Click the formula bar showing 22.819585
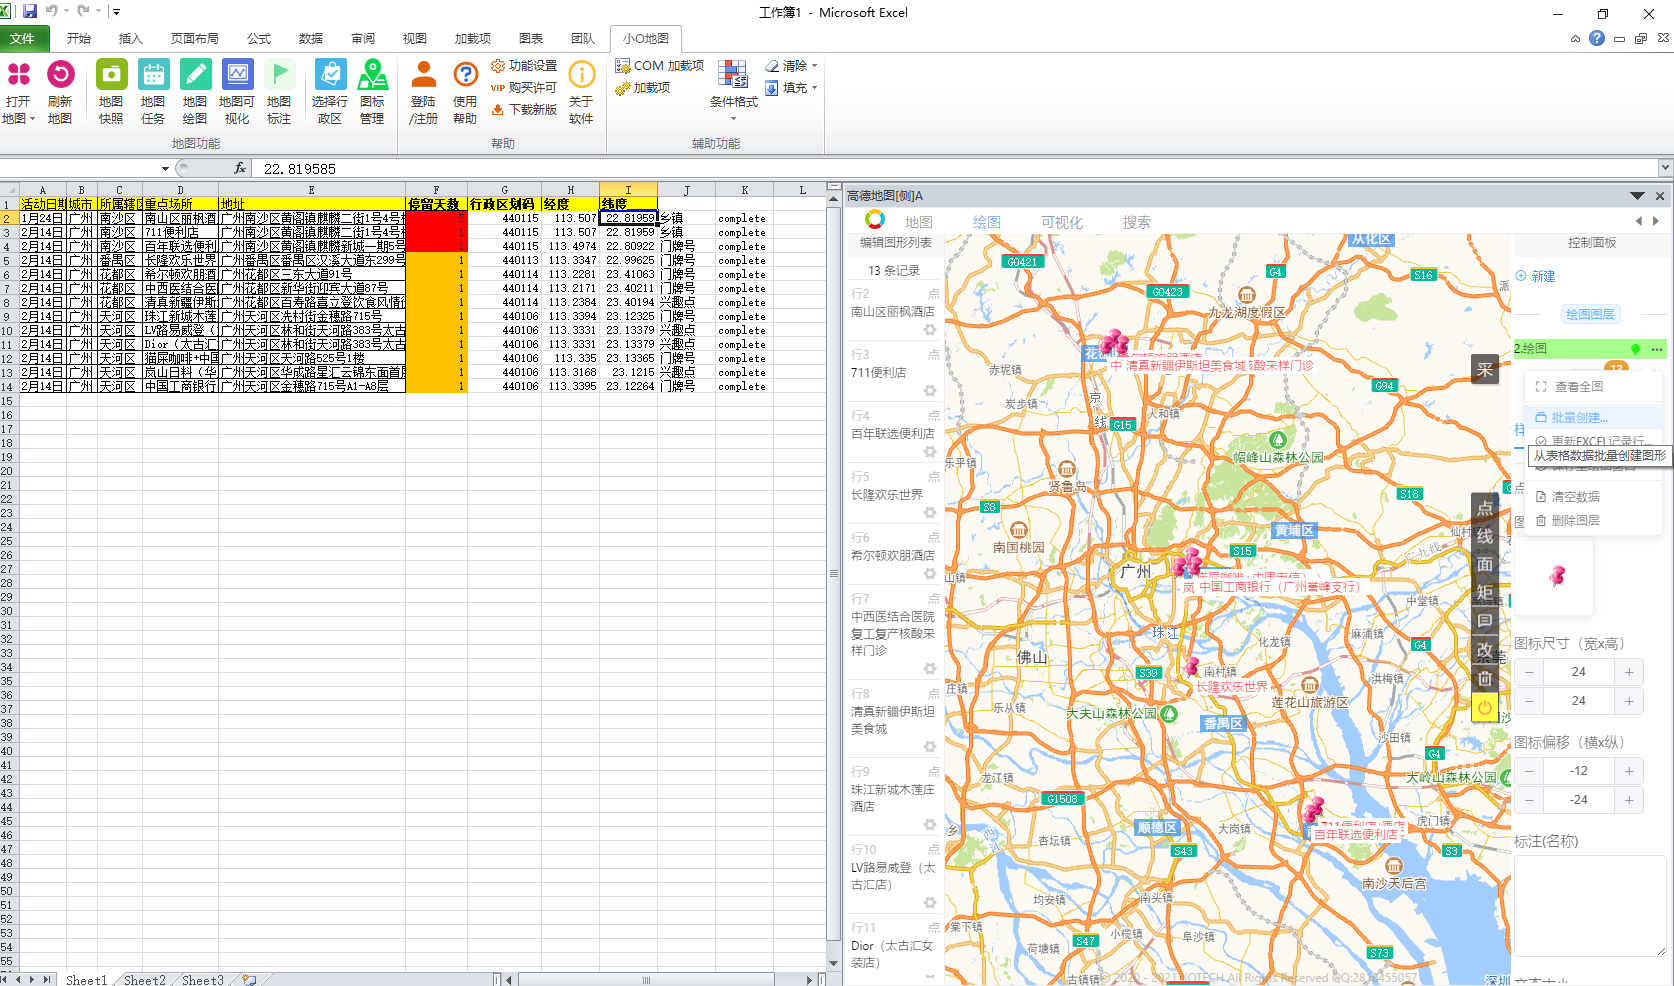Screen dimensions: 1674x986 [955, 169]
